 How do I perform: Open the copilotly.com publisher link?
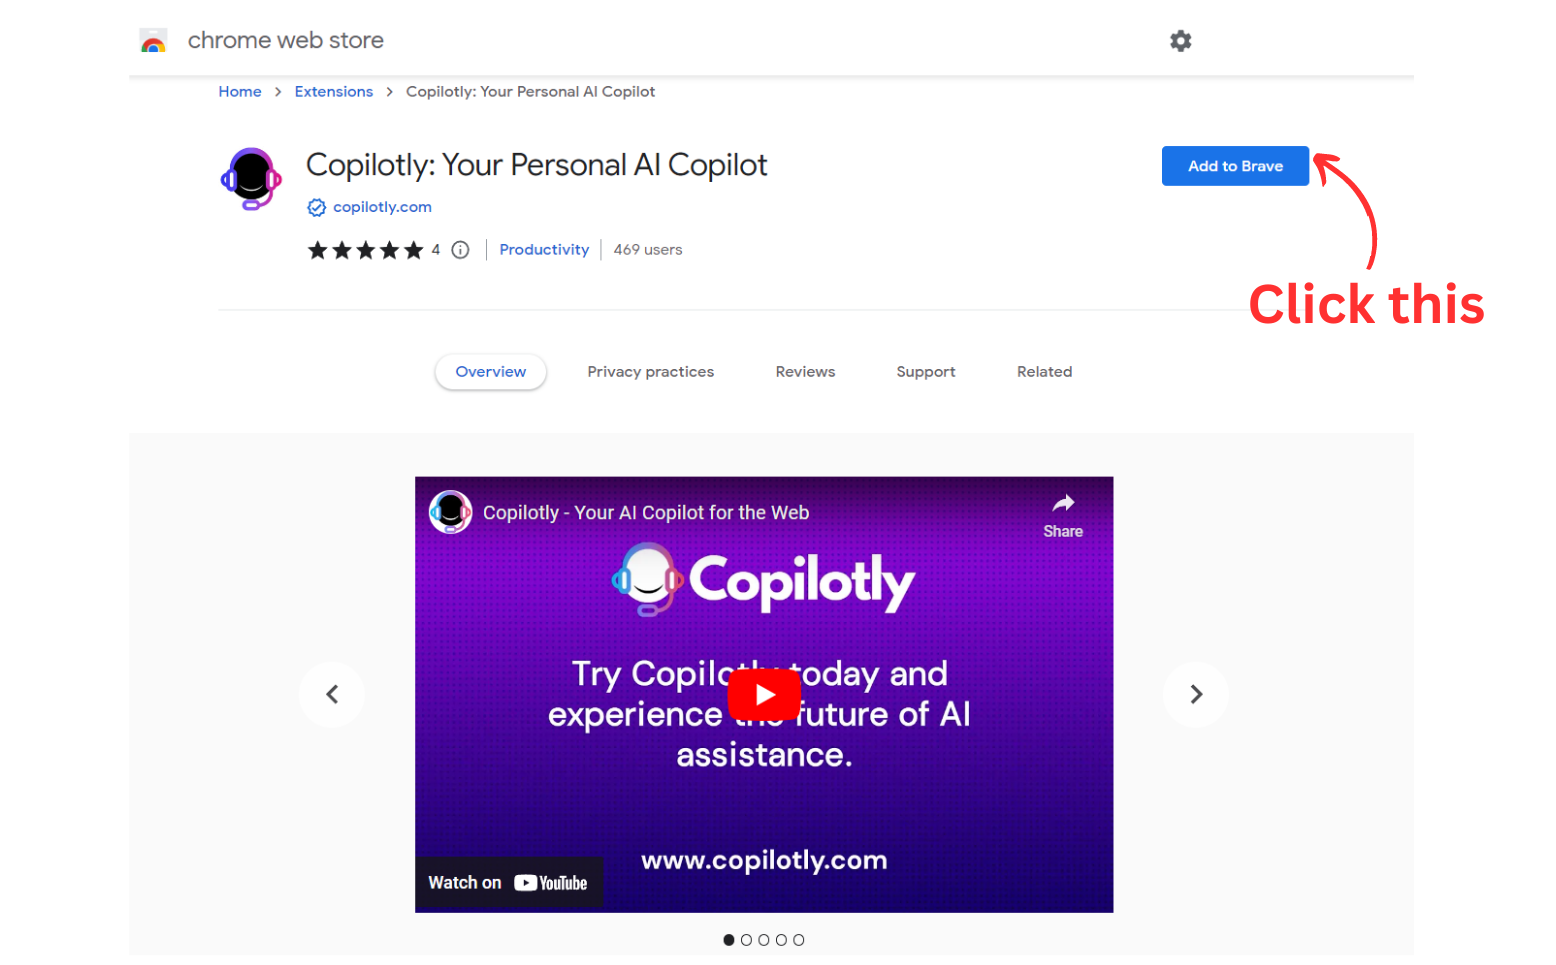(x=382, y=207)
